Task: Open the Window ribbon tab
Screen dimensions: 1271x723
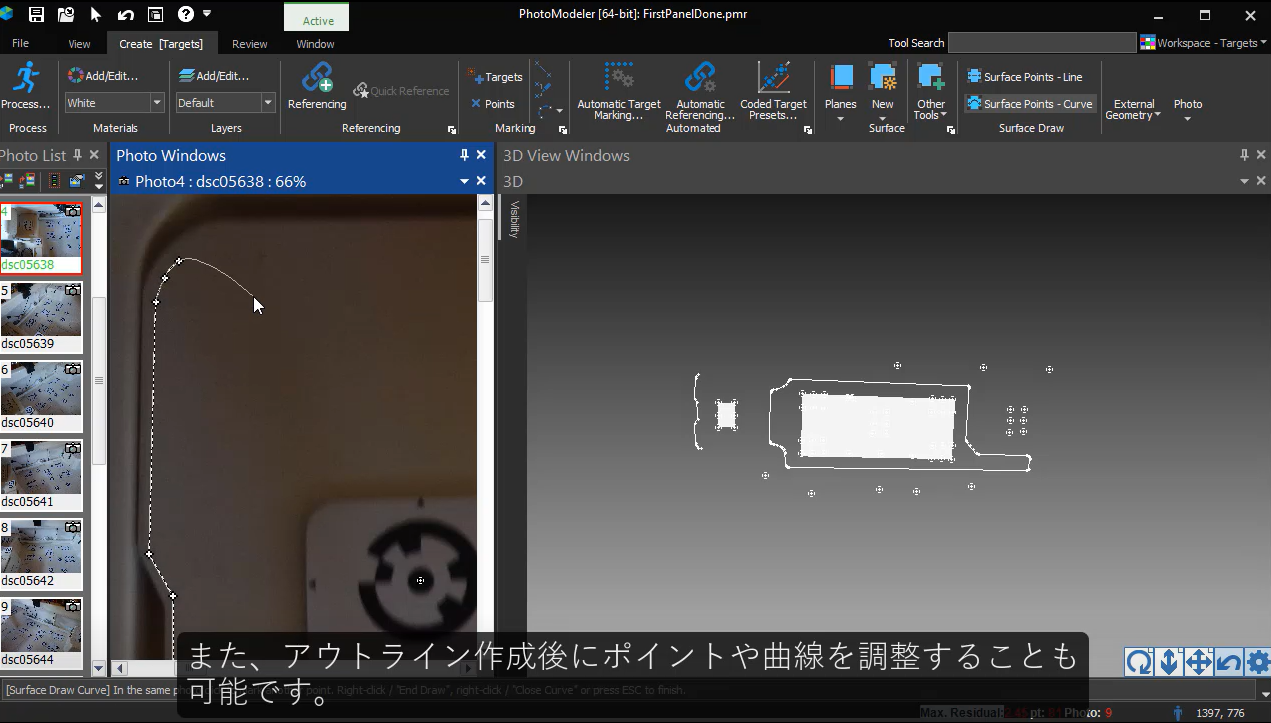Action: click(315, 44)
